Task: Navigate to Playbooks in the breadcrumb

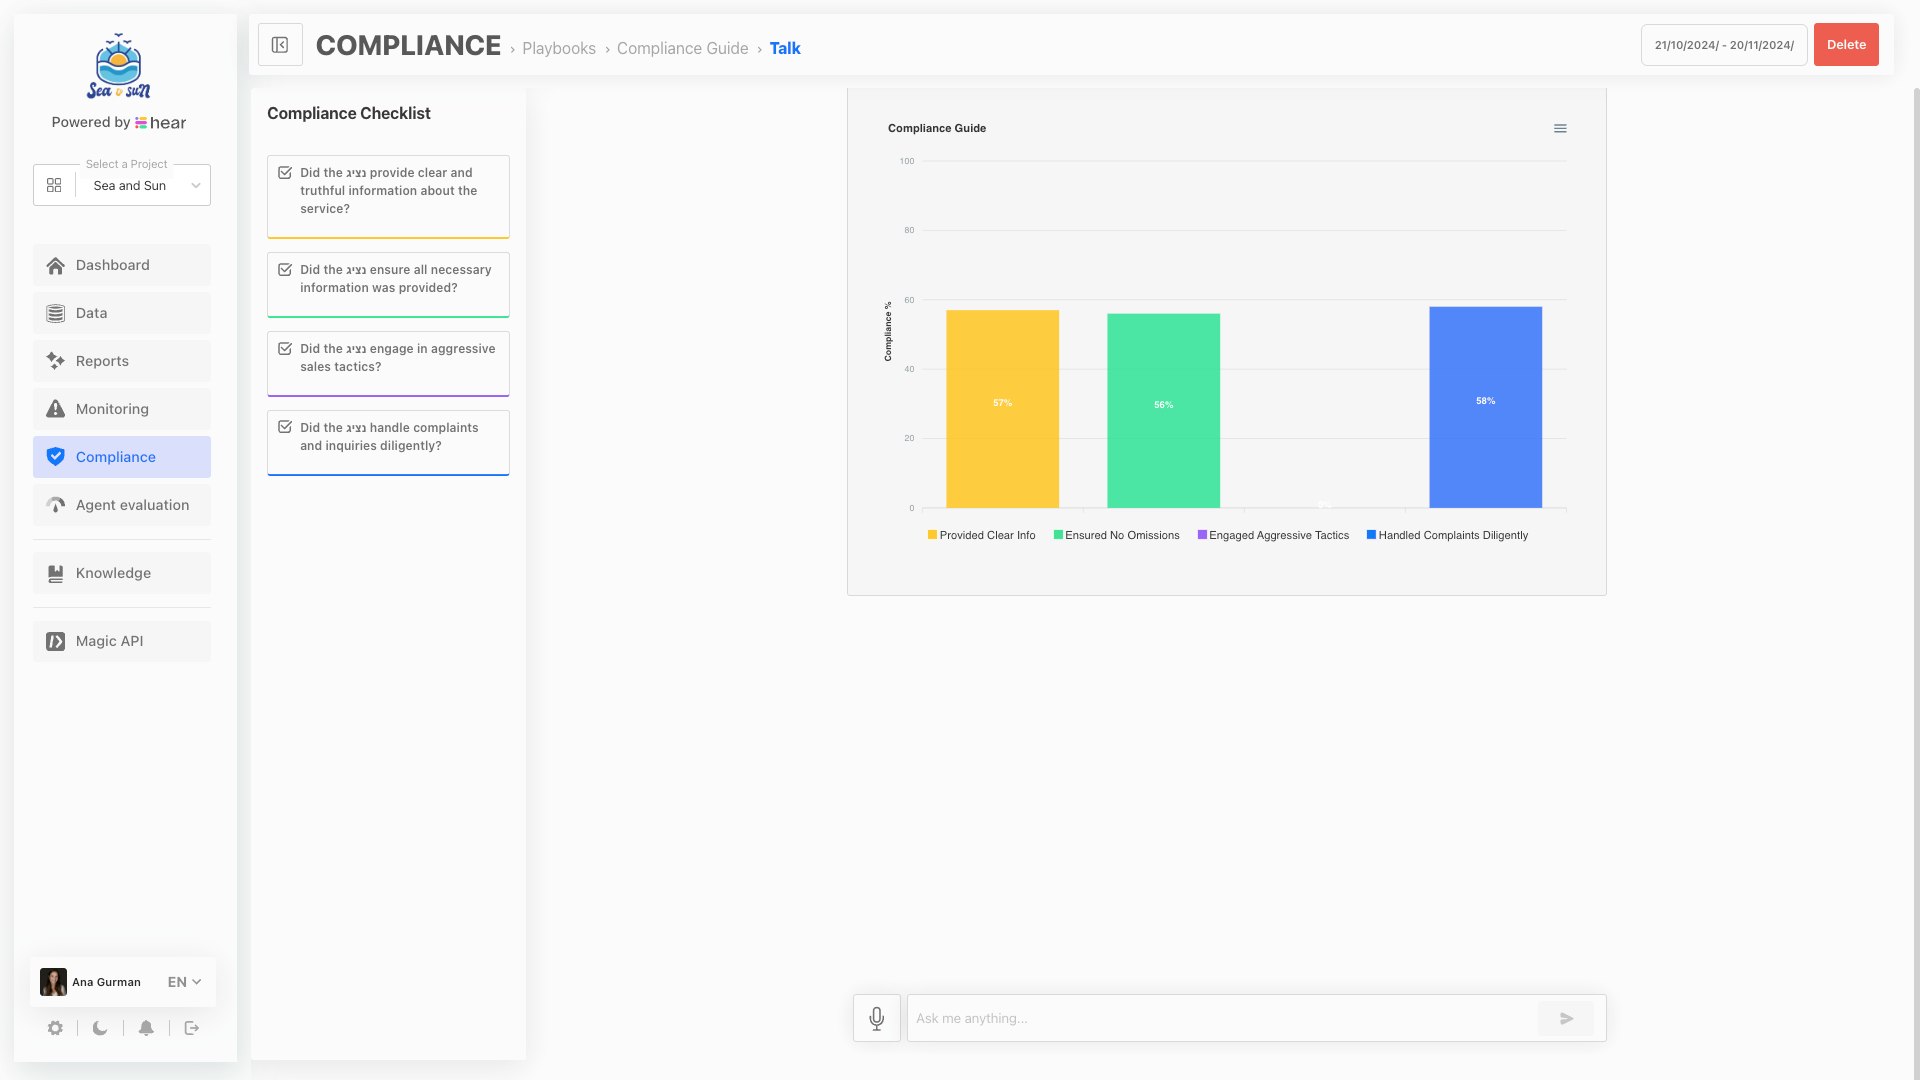Action: [559, 48]
